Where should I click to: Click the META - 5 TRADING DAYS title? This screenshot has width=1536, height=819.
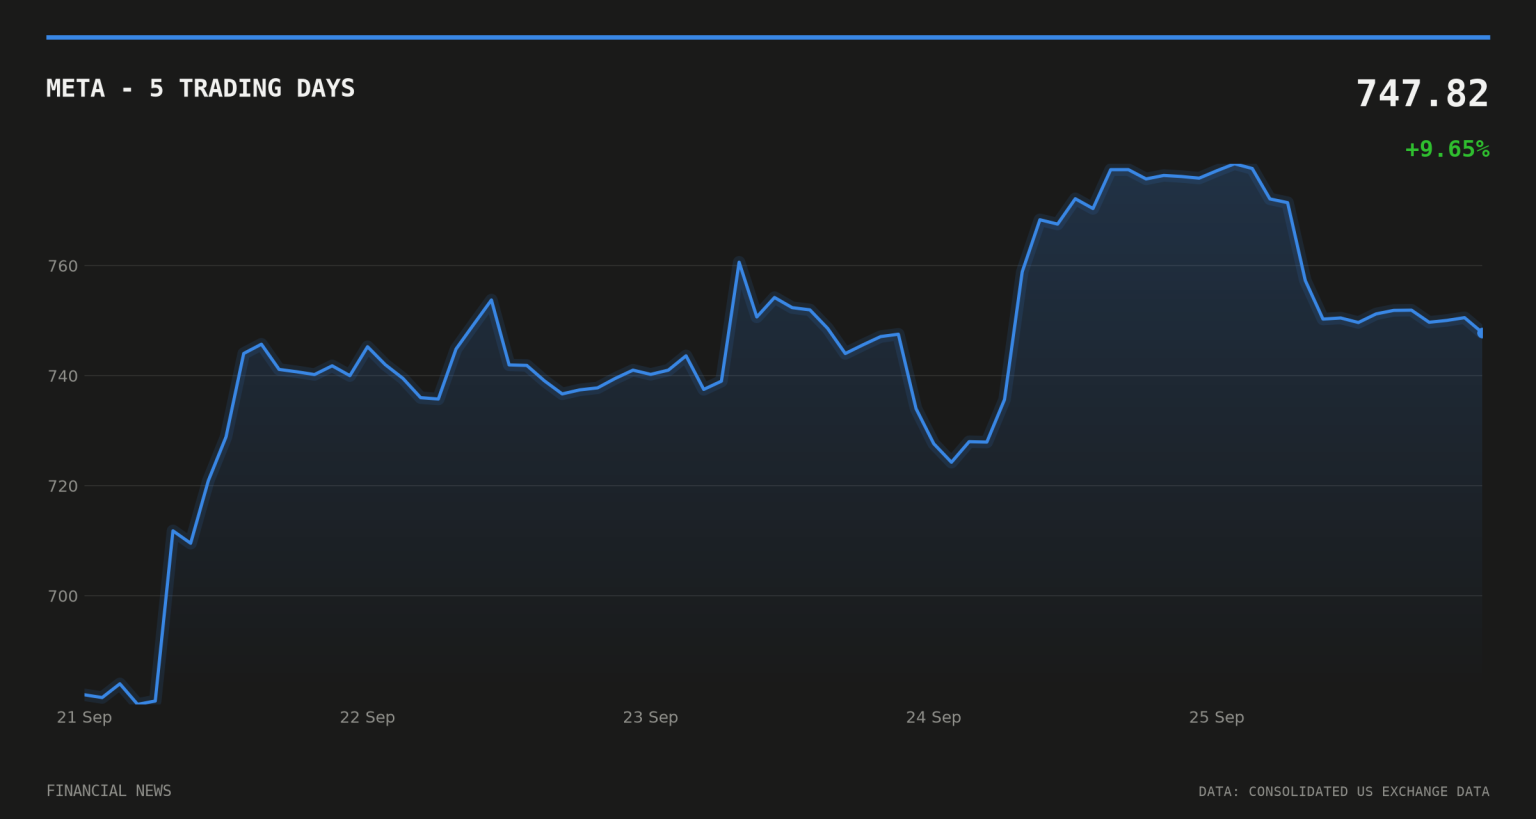(x=200, y=88)
